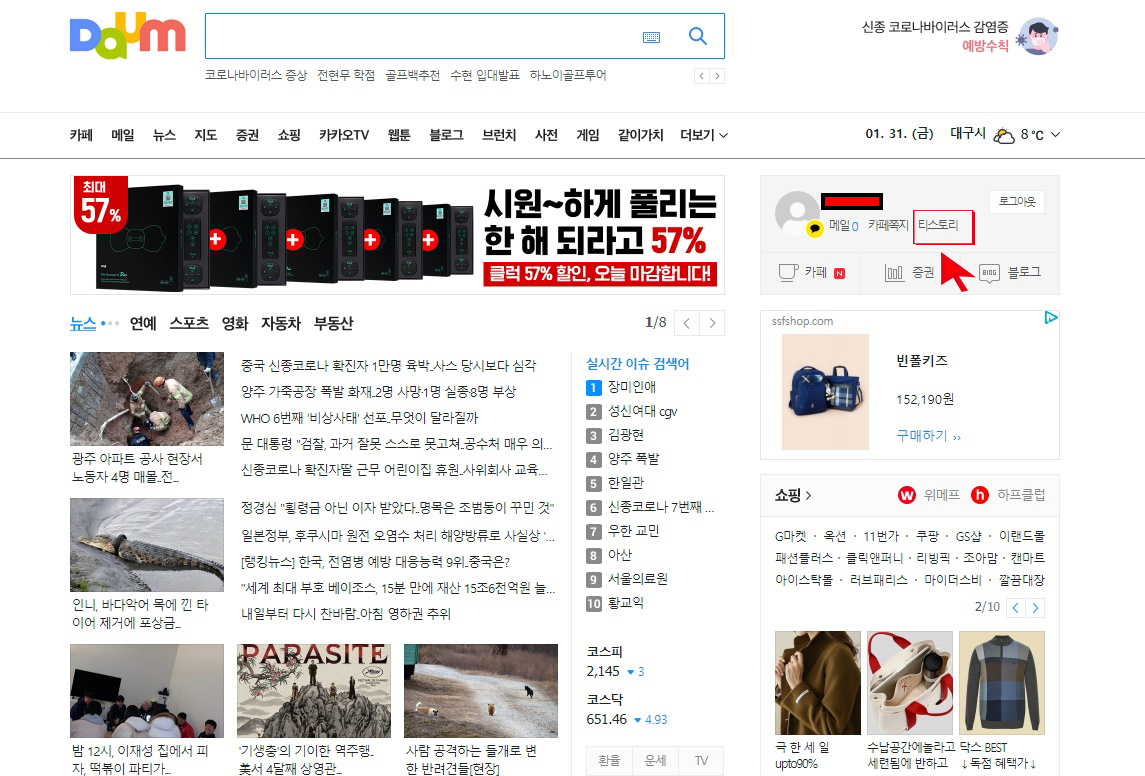The width and height of the screenshot is (1145, 776).
Task: Click the profile avatar image
Action: click(x=797, y=213)
